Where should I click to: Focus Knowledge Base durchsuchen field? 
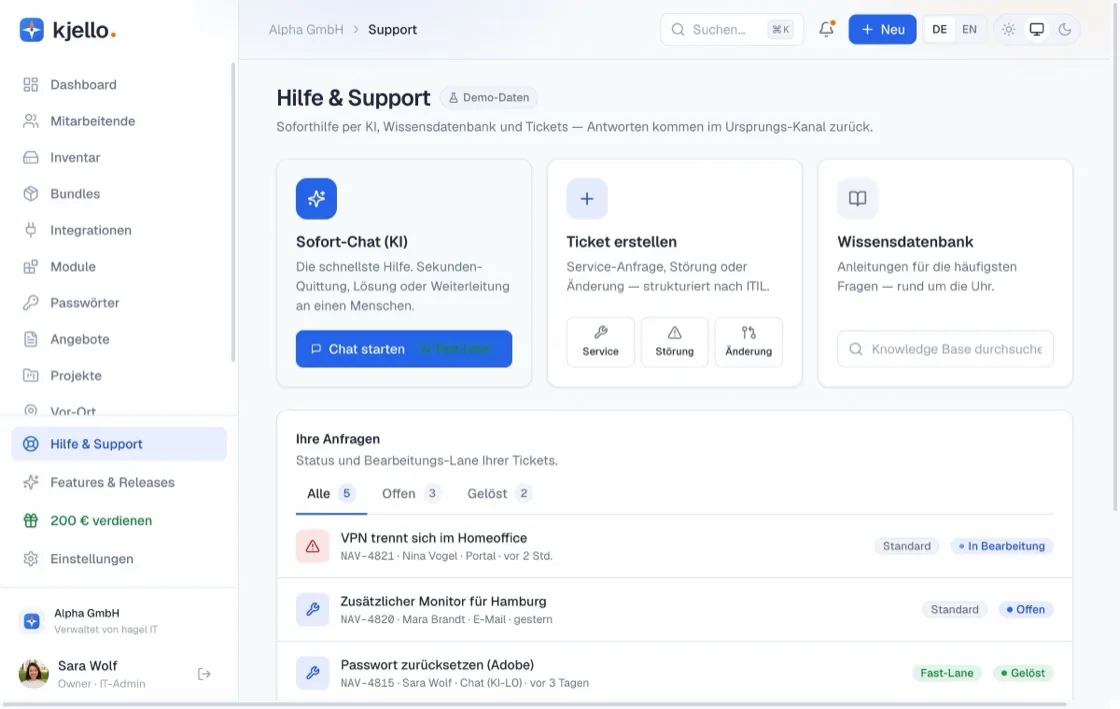click(945, 349)
